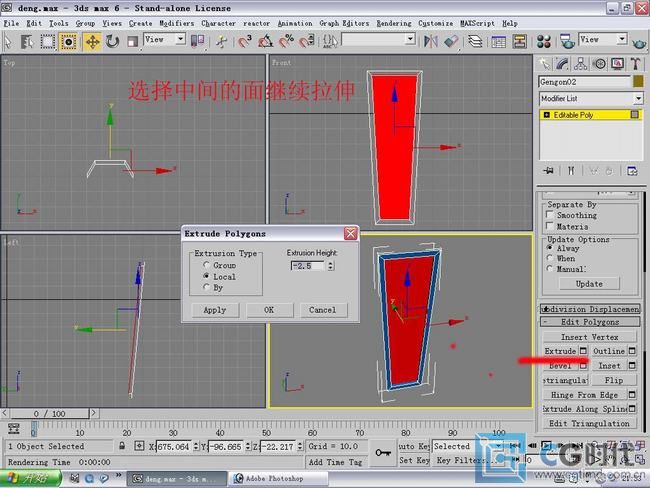The width and height of the screenshot is (650, 488).
Task: Open the Material Editor spheres icon
Action: pos(543,41)
